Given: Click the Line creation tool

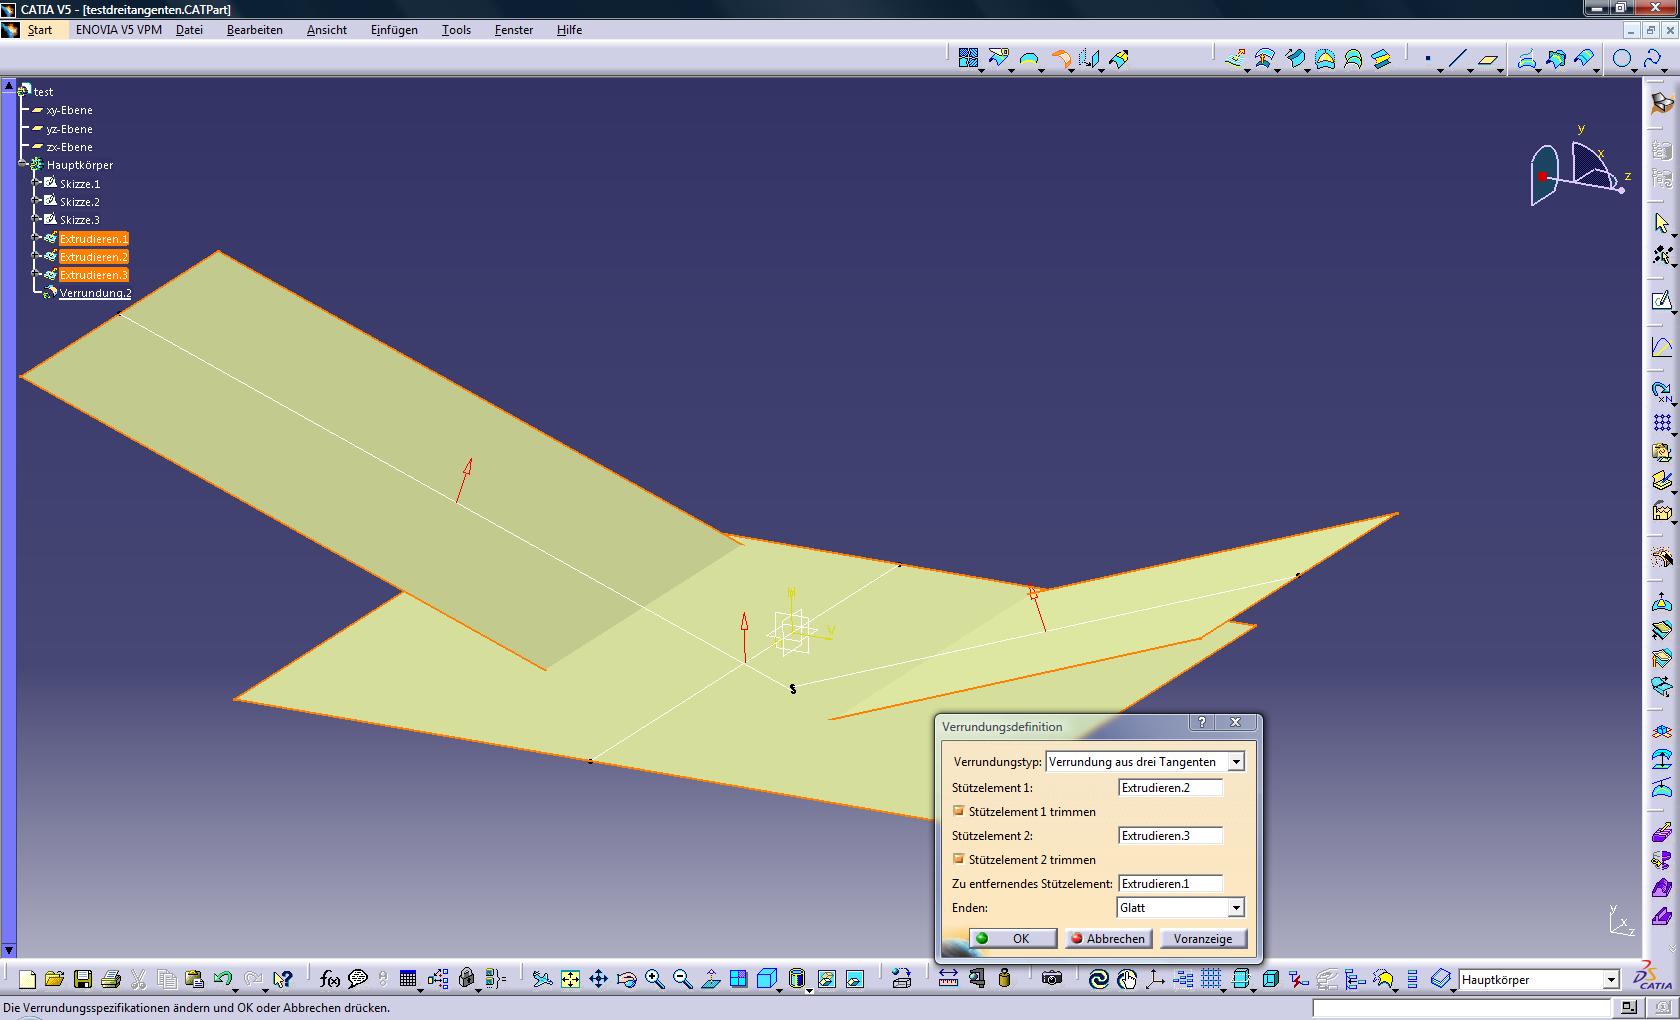Looking at the screenshot, I should coord(1457,60).
